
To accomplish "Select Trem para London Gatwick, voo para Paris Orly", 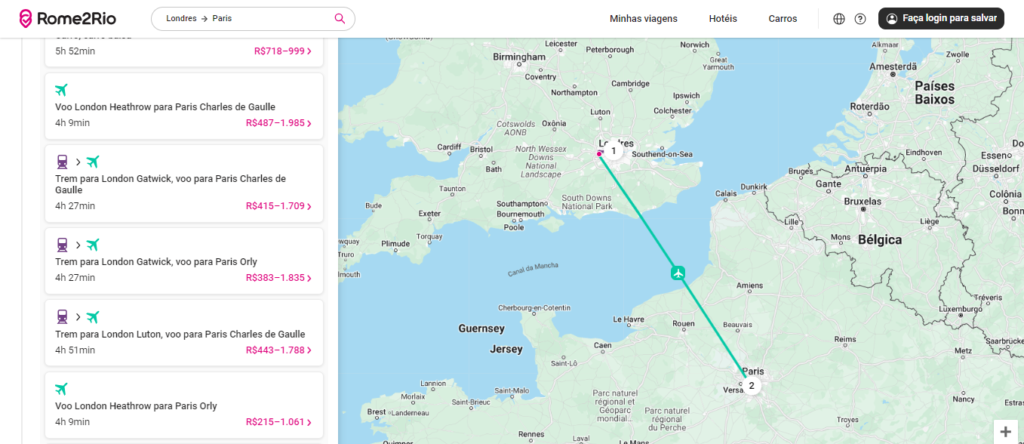I will point(155,262).
